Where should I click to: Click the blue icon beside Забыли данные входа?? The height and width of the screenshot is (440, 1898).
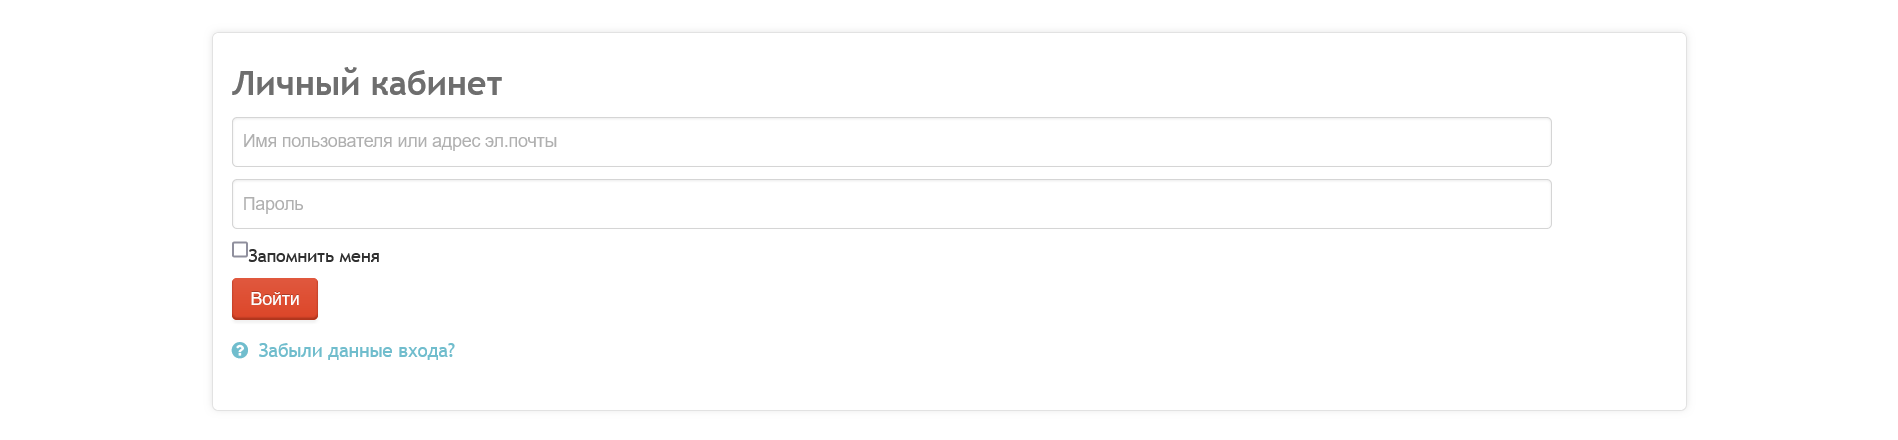pyautogui.click(x=240, y=351)
